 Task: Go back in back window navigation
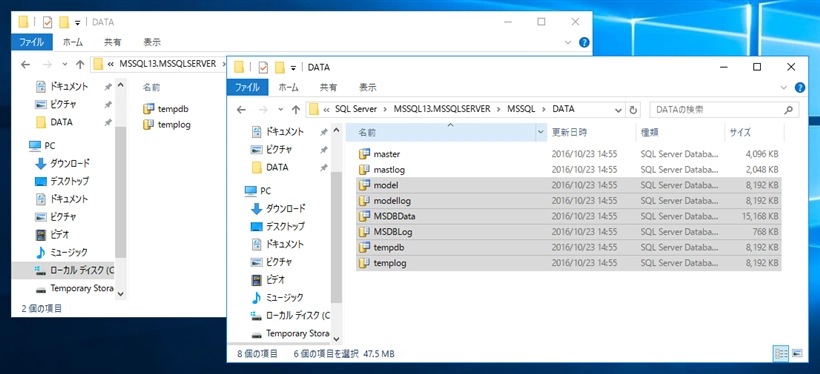point(25,65)
